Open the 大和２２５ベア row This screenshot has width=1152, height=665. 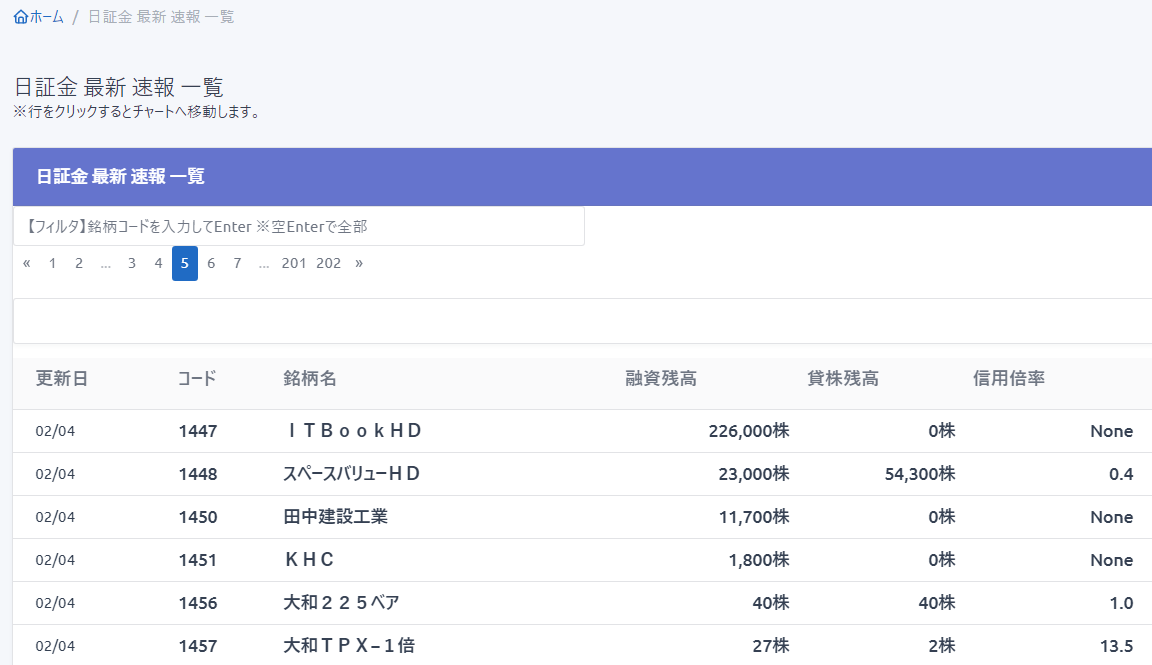(x=341, y=603)
